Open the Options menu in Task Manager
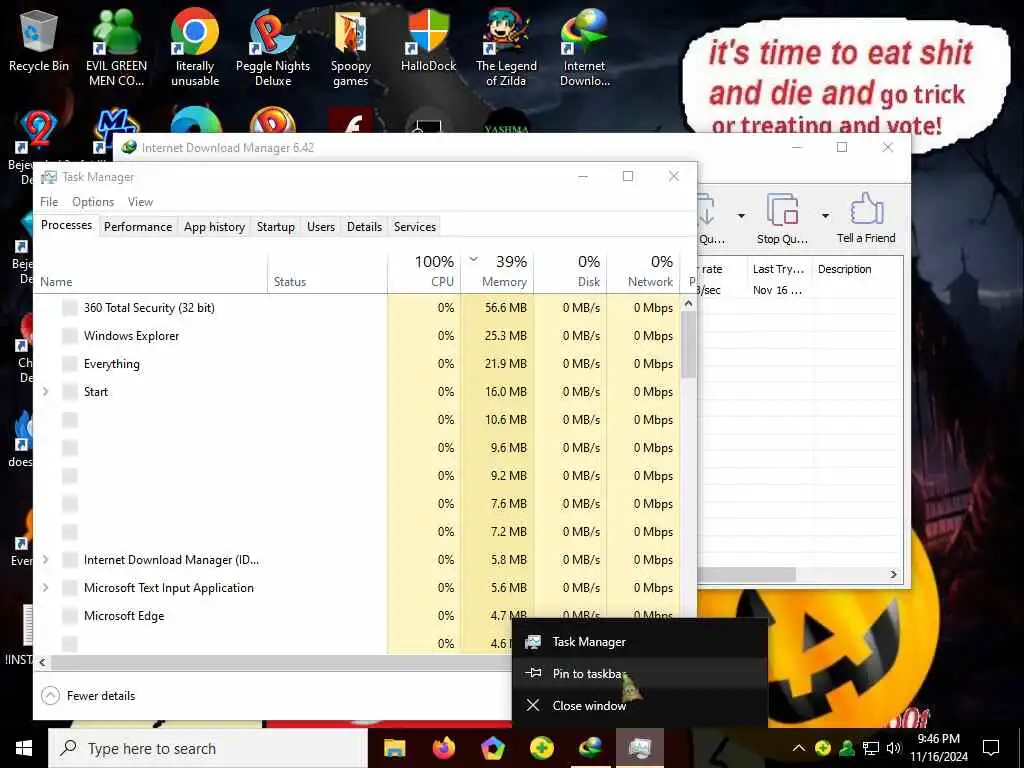The width and height of the screenshot is (1024, 768). click(93, 202)
